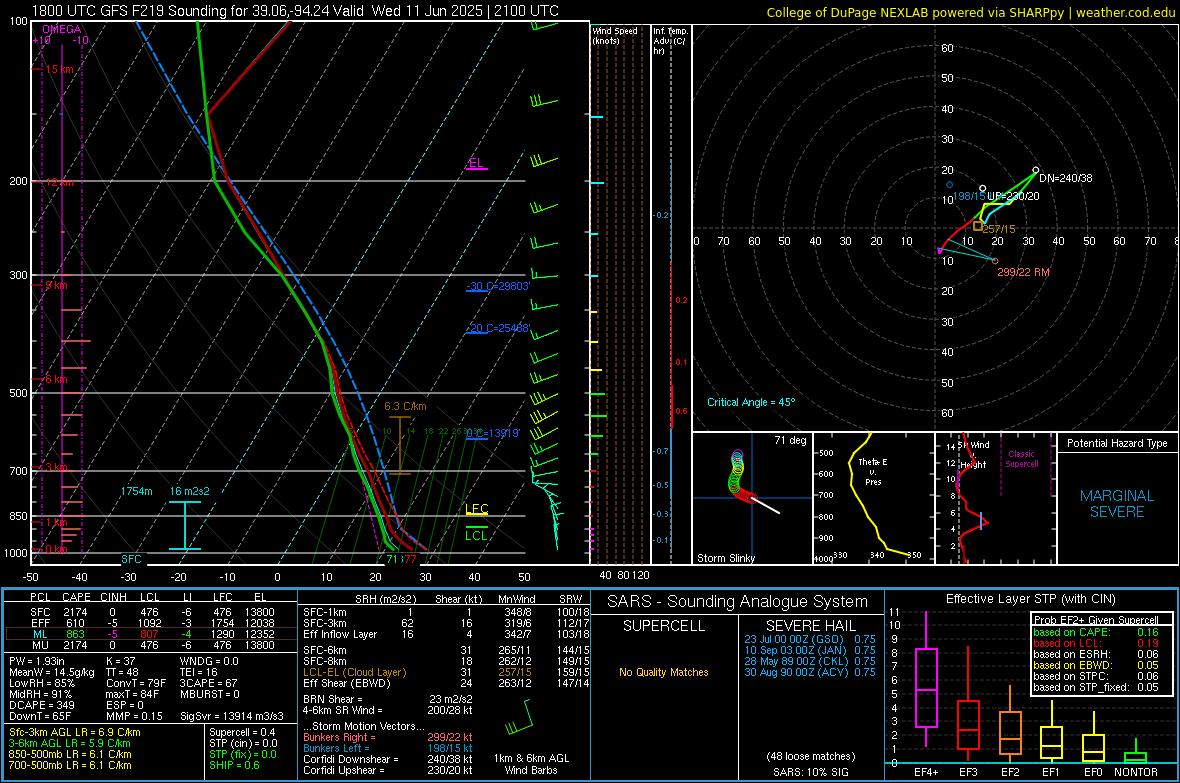Click the MARGINAL SEVERE hazard text
1180x783 pixels.
pyautogui.click(x=1117, y=504)
